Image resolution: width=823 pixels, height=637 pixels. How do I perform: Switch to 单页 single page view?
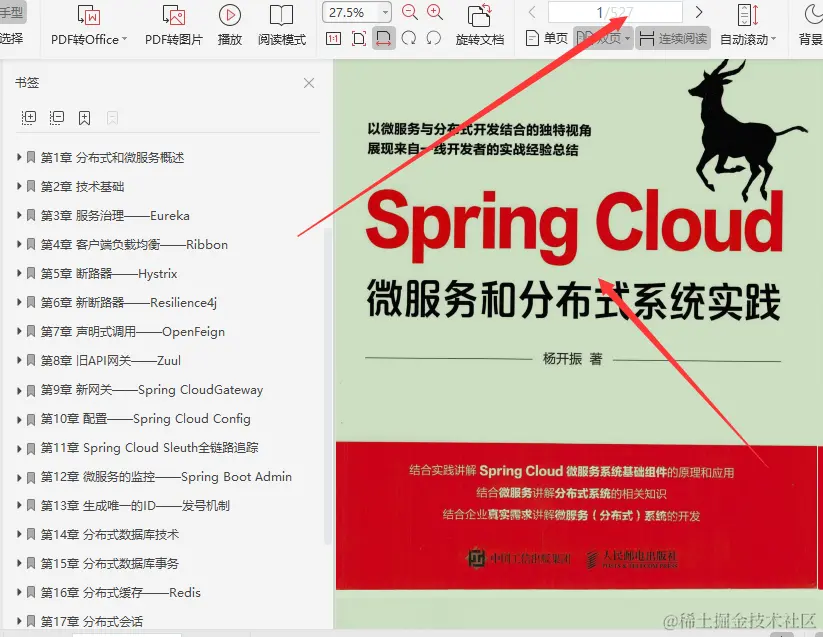(x=546, y=38)
